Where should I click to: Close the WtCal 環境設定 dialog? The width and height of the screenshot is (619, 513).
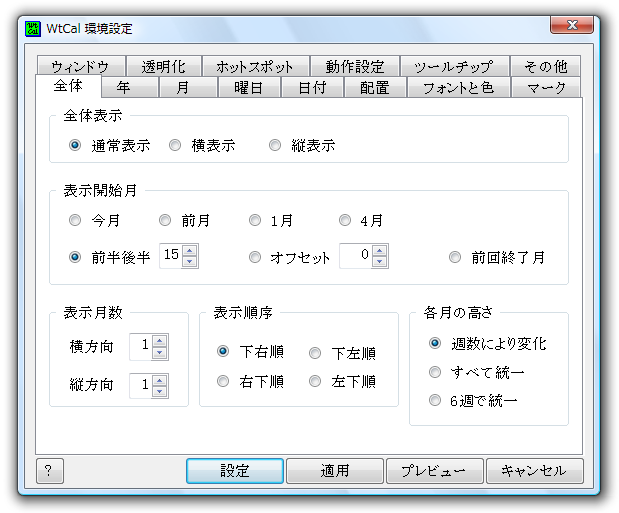click(572, 25)
